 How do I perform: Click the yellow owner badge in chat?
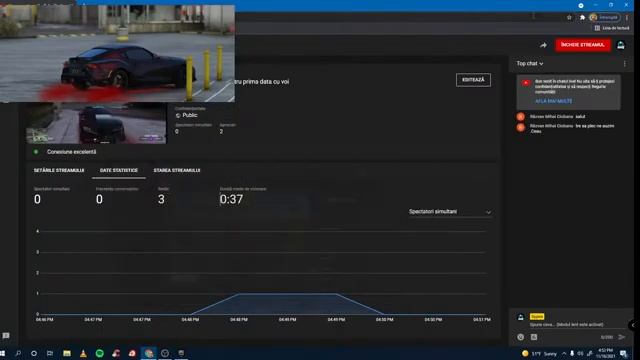click(x=536, y=317)
